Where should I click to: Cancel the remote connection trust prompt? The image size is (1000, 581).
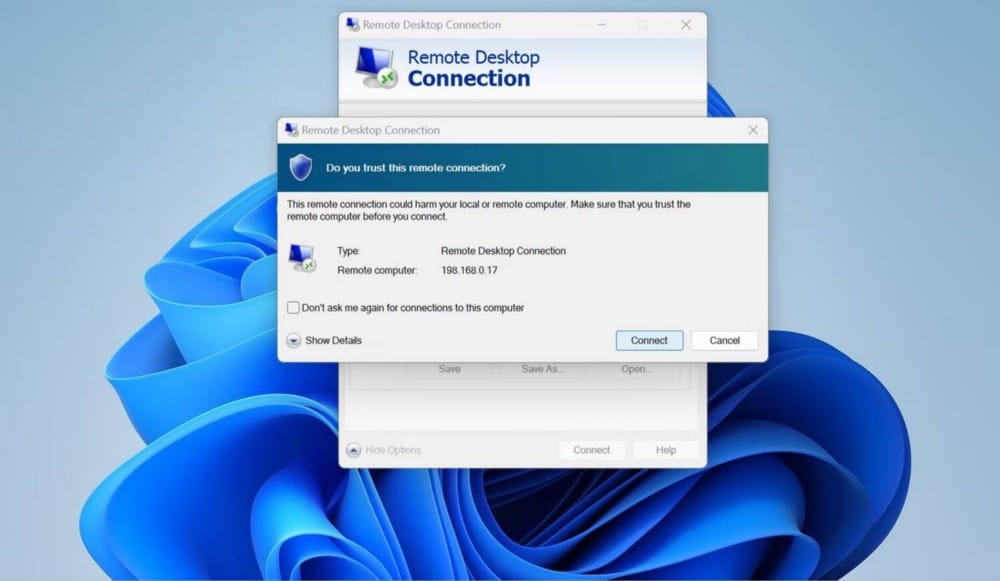[724, 340]
